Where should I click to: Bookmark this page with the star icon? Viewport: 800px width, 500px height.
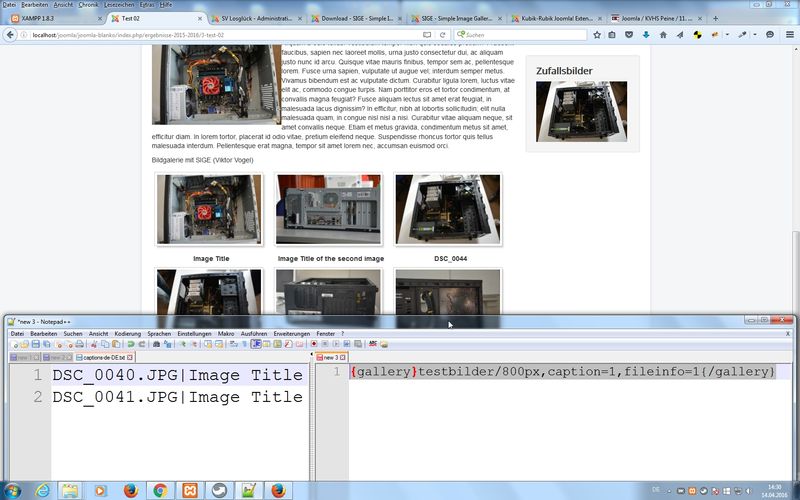[x=597, y=34]
